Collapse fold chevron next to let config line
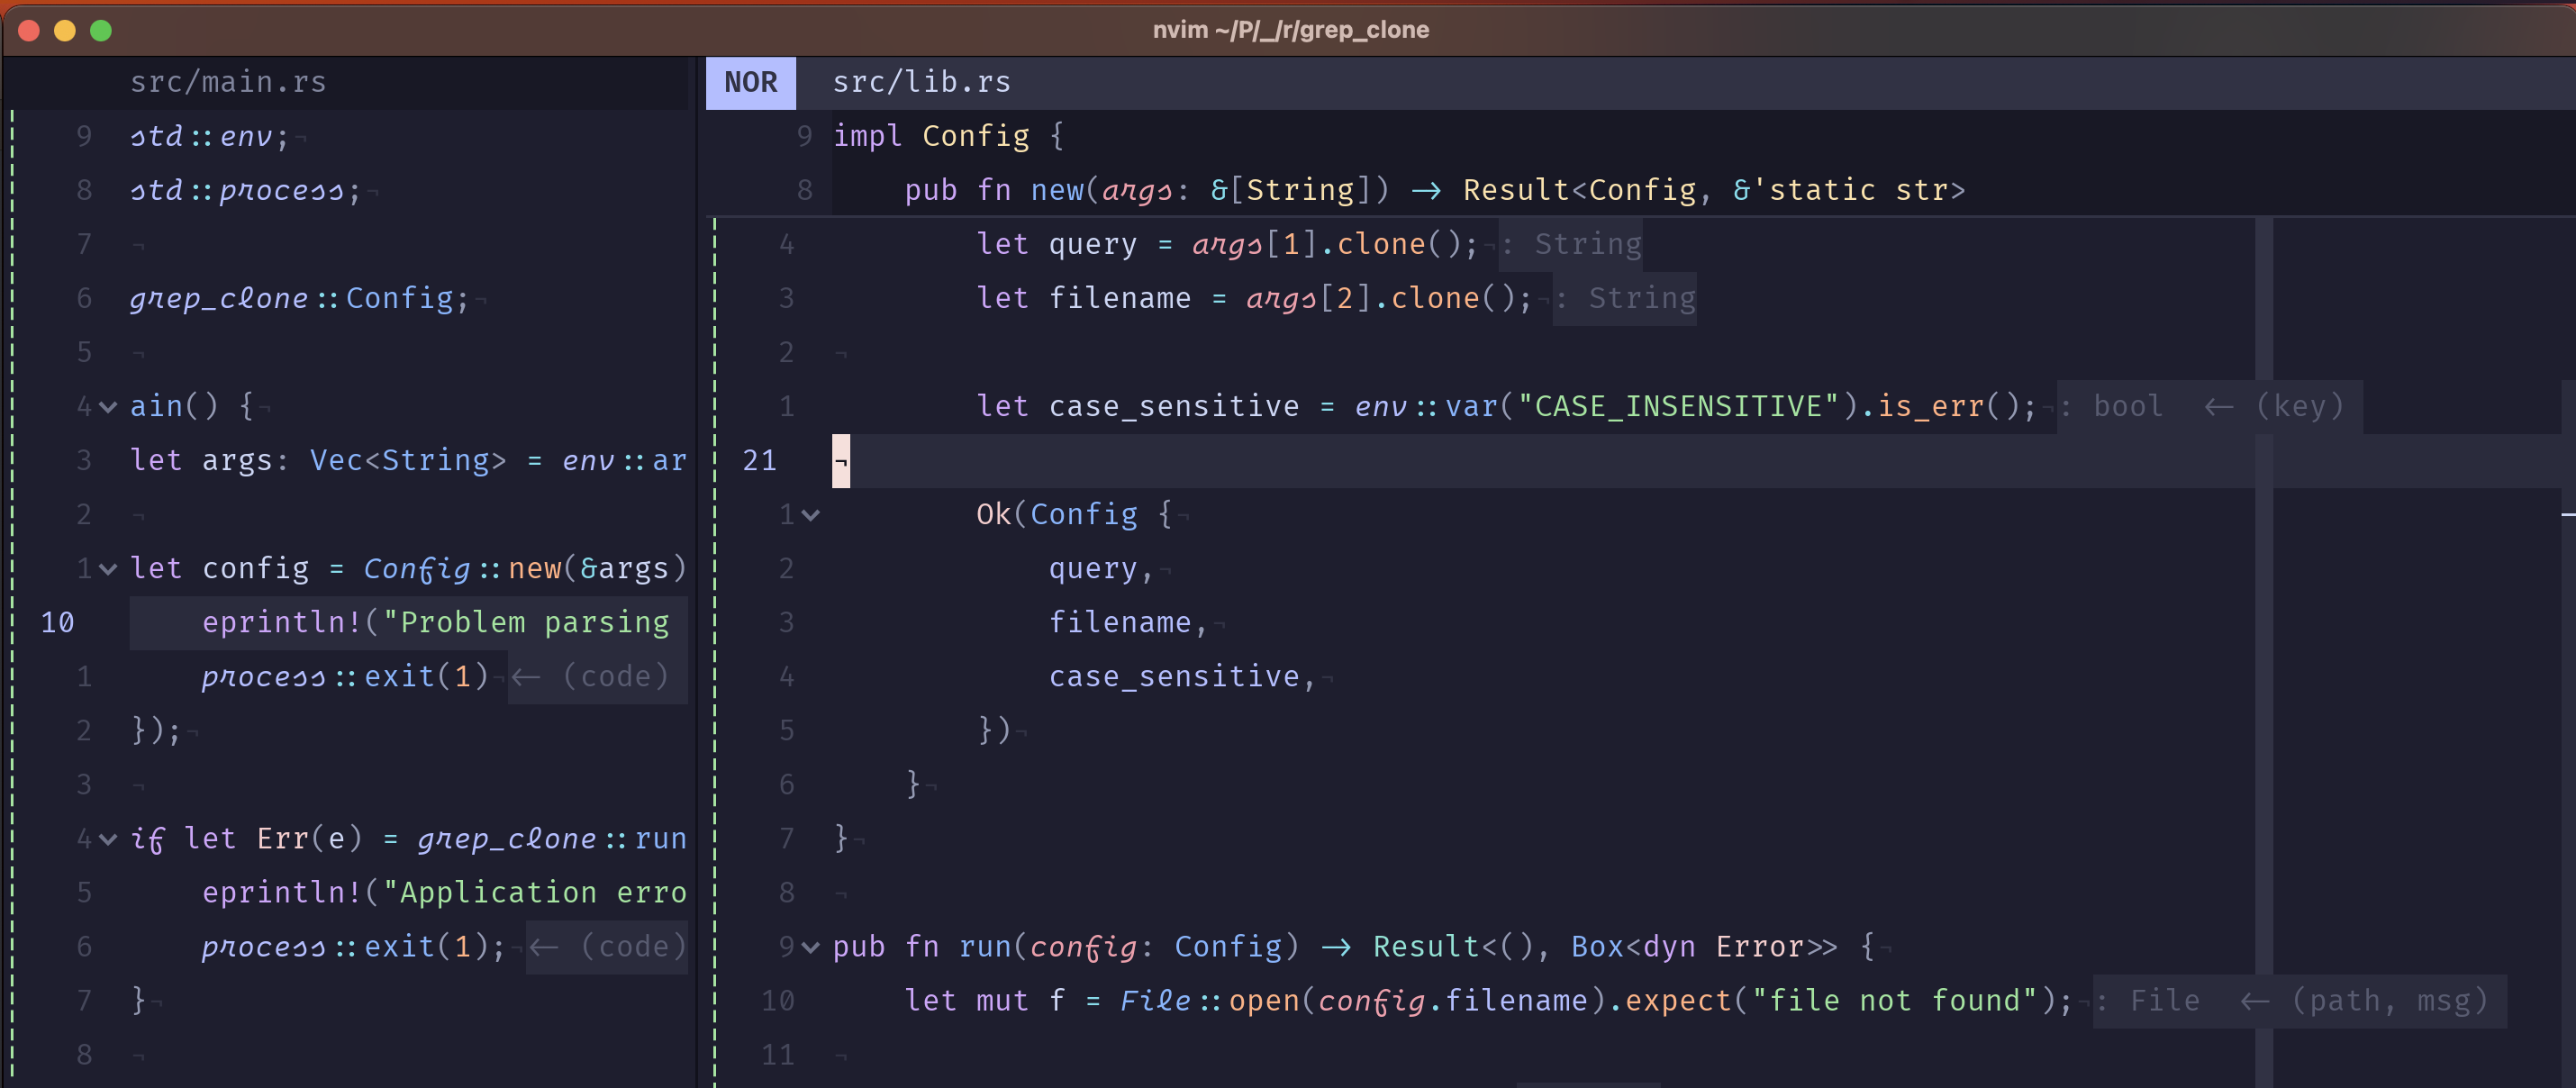The image size is (2576, 1088). point(108,569)
